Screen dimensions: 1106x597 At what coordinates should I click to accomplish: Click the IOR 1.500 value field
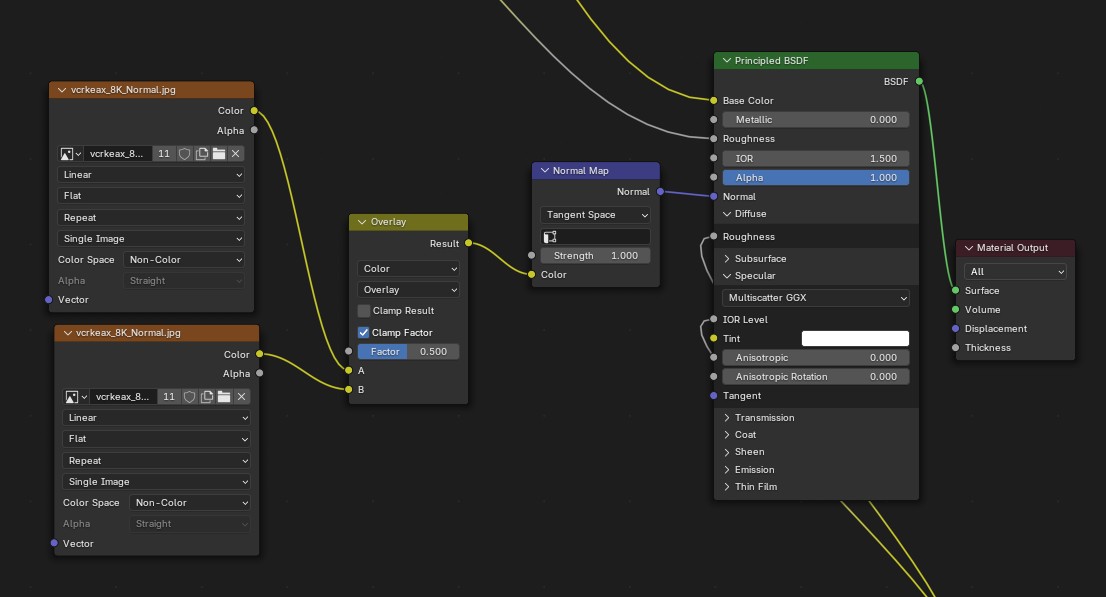pos(816,159)
